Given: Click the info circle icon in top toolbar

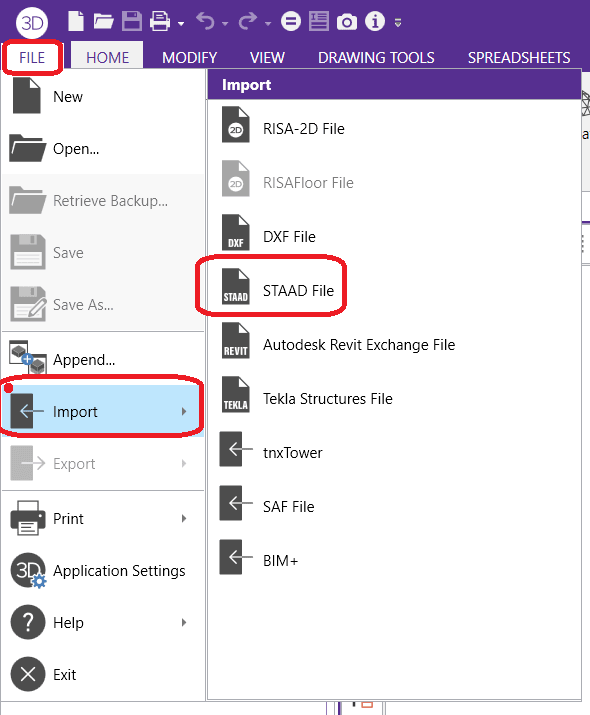Looking at the screenshot, I should click(x=375, y=21).
